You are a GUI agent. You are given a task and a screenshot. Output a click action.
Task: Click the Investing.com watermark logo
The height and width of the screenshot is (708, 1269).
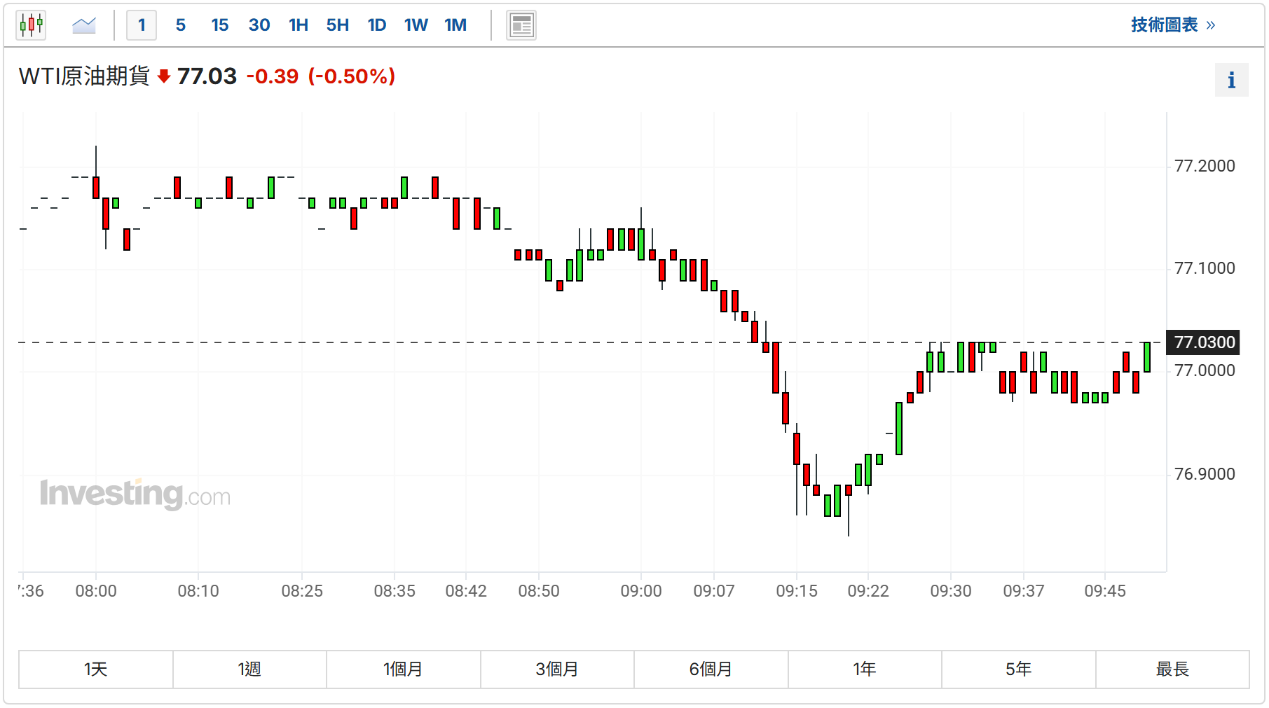[x=135, y=494]
